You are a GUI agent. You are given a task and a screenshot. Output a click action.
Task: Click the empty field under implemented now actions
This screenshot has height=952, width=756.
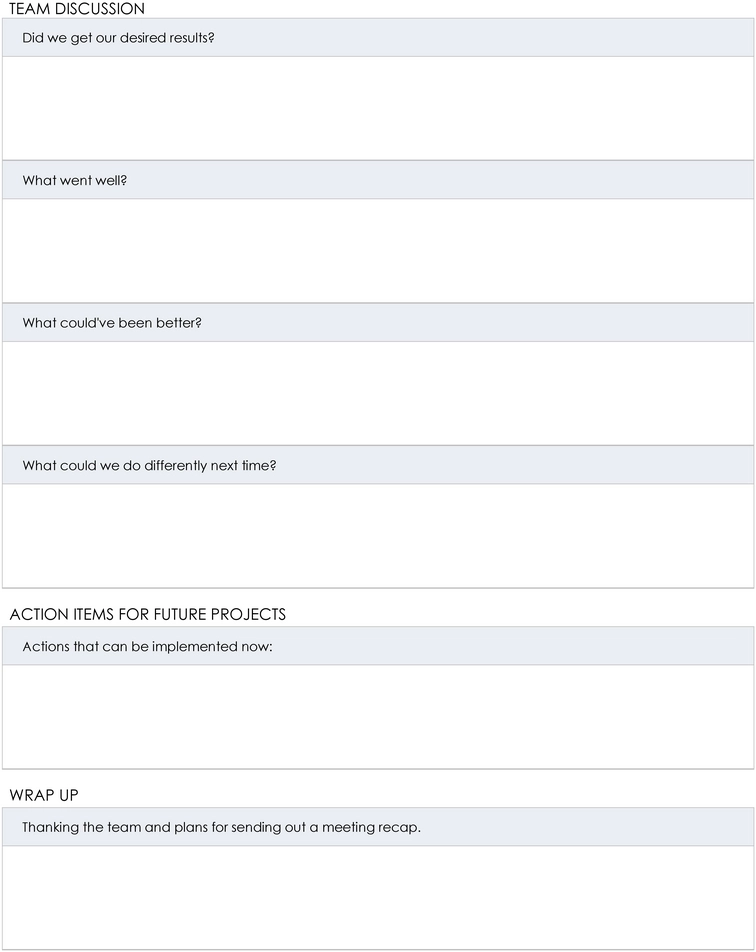tap(378, 717)
